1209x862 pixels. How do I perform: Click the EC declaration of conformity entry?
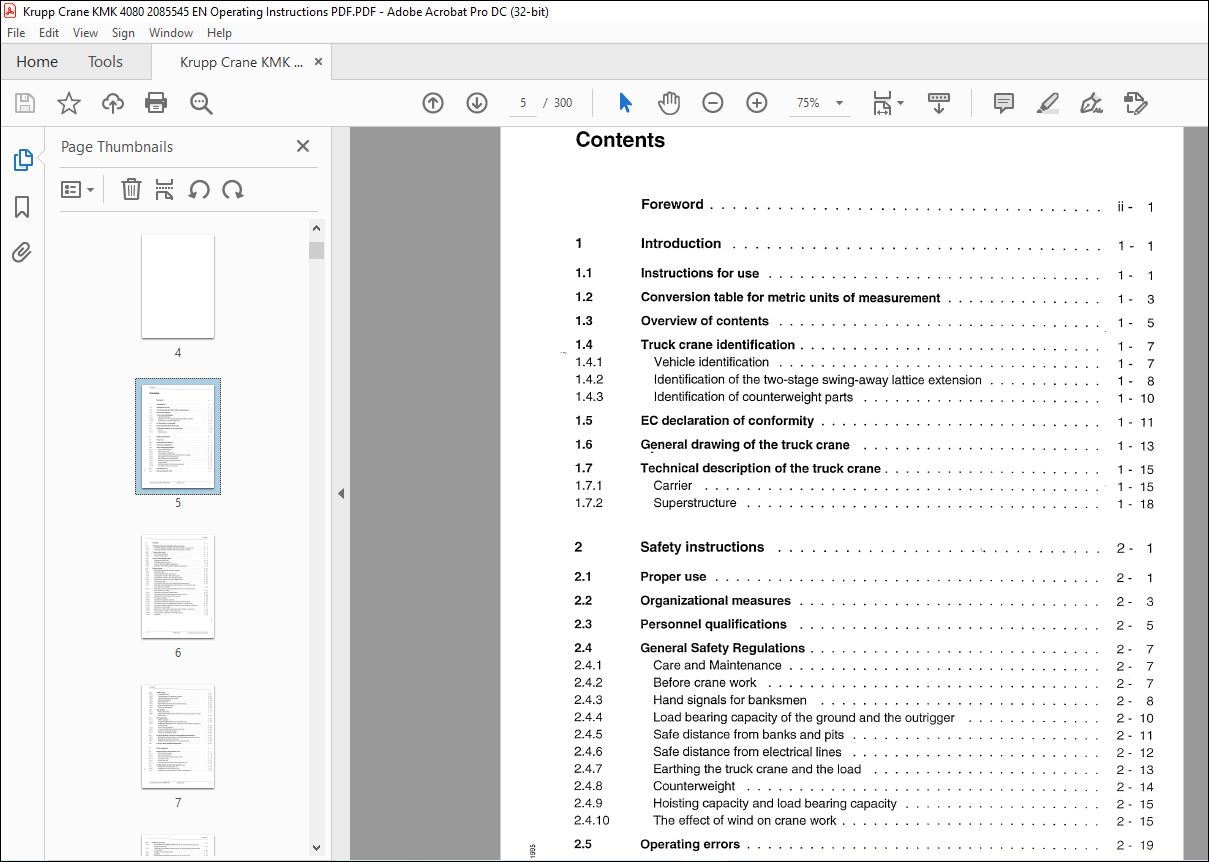click(727, 421)
